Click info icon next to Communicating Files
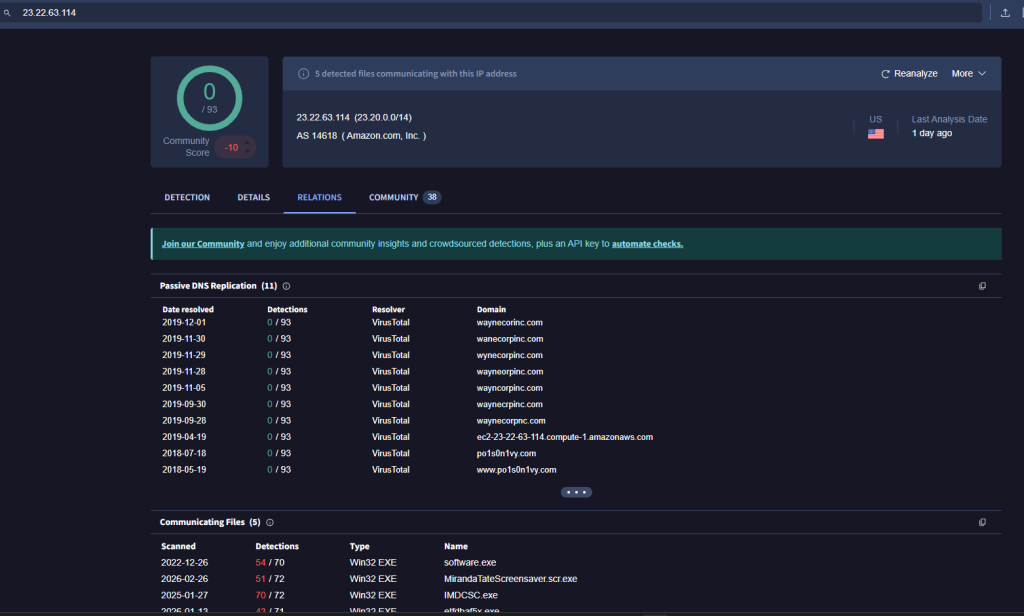This screenshot has width=1024, height=616. 270,522
